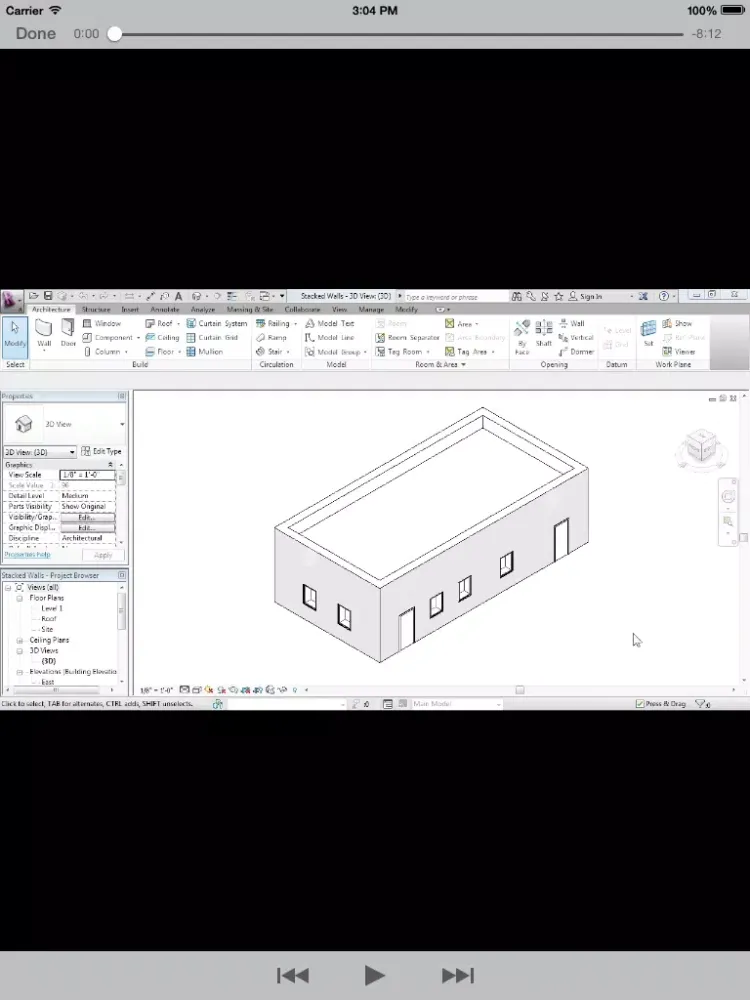Screen dimensions: 750x1000
Task: Switch to the Structure ribbon tab
Action: (x=96, y=309)
